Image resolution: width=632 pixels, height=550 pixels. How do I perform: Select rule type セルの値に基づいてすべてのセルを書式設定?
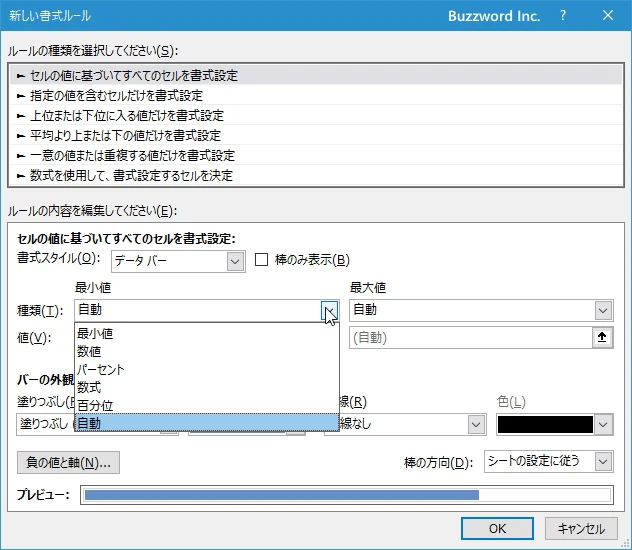pyautogui.click(x=316, y=75)
